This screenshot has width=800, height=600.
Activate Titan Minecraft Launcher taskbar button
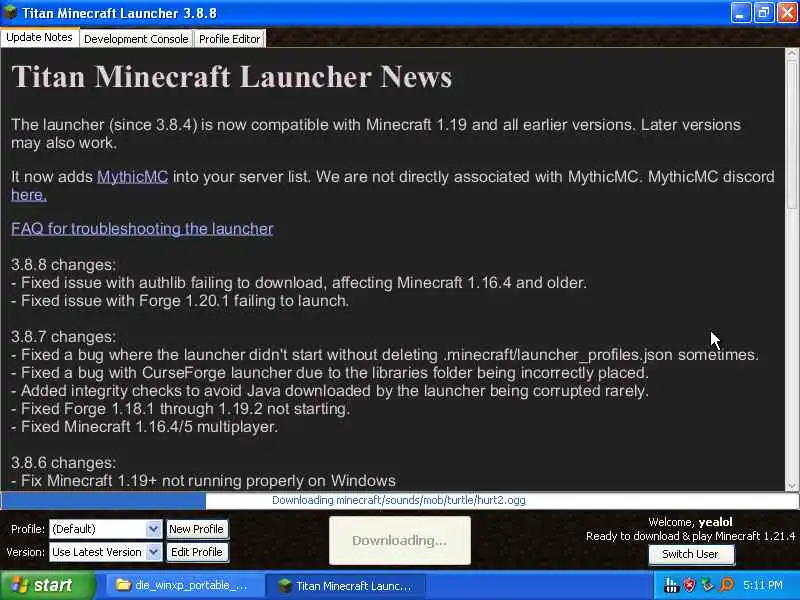[346, 585]
